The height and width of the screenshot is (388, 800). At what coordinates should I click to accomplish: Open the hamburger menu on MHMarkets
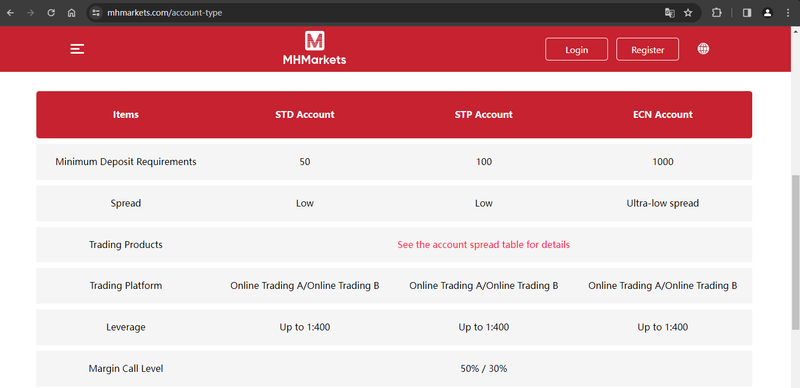coord(77,49)
